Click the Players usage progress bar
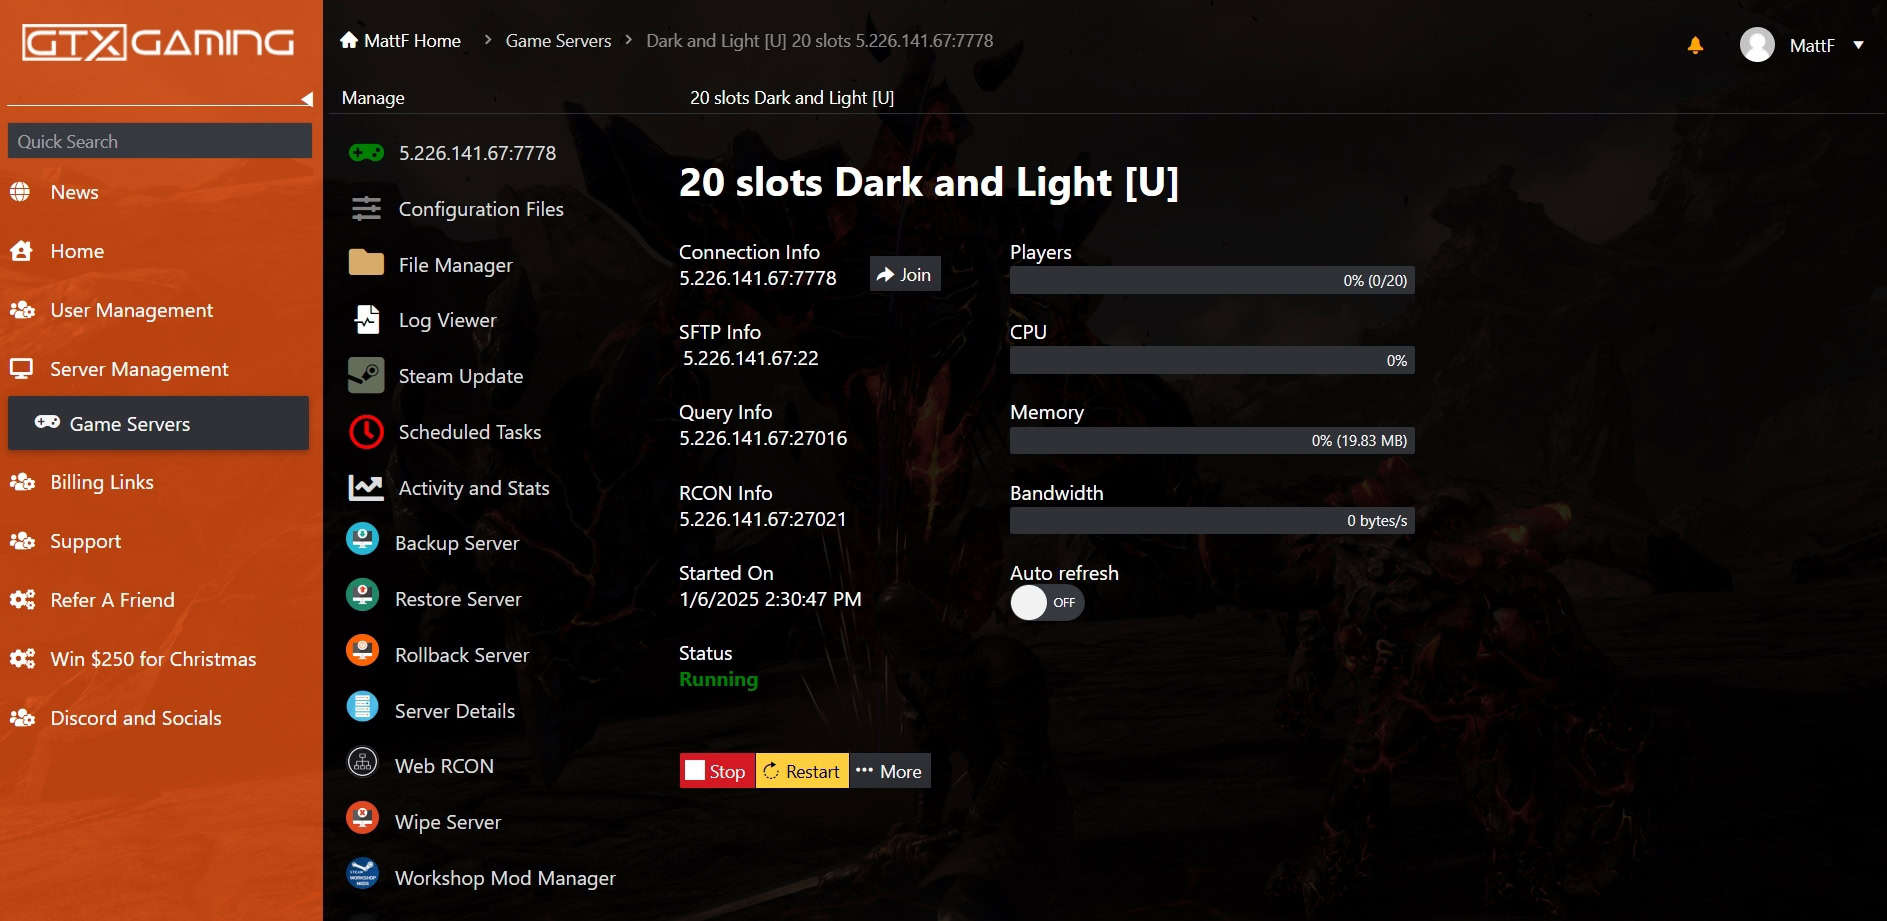 click(1211, 280)
